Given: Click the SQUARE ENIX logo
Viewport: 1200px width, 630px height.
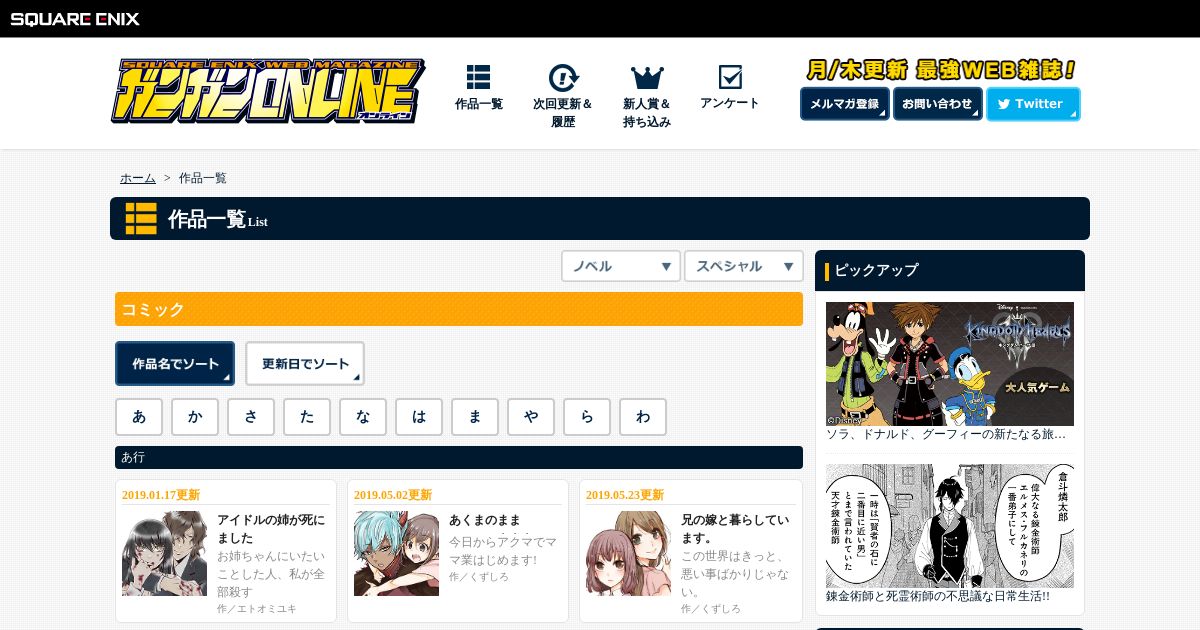Looking at the screenshot, I should [75, 18].
